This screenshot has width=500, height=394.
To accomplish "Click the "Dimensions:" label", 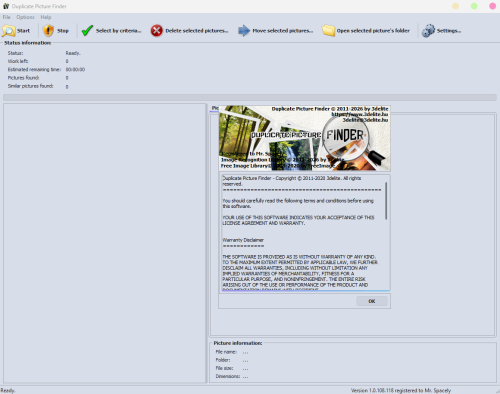I will (228, 376).
